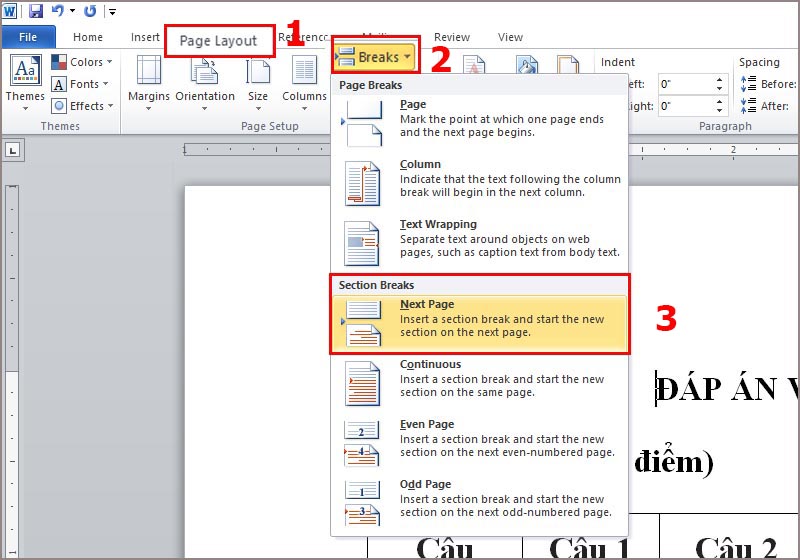The image size is (800, 560).
Task: Switch to the Insert tab
Action: pyautogui.click(x=145, y=37)
